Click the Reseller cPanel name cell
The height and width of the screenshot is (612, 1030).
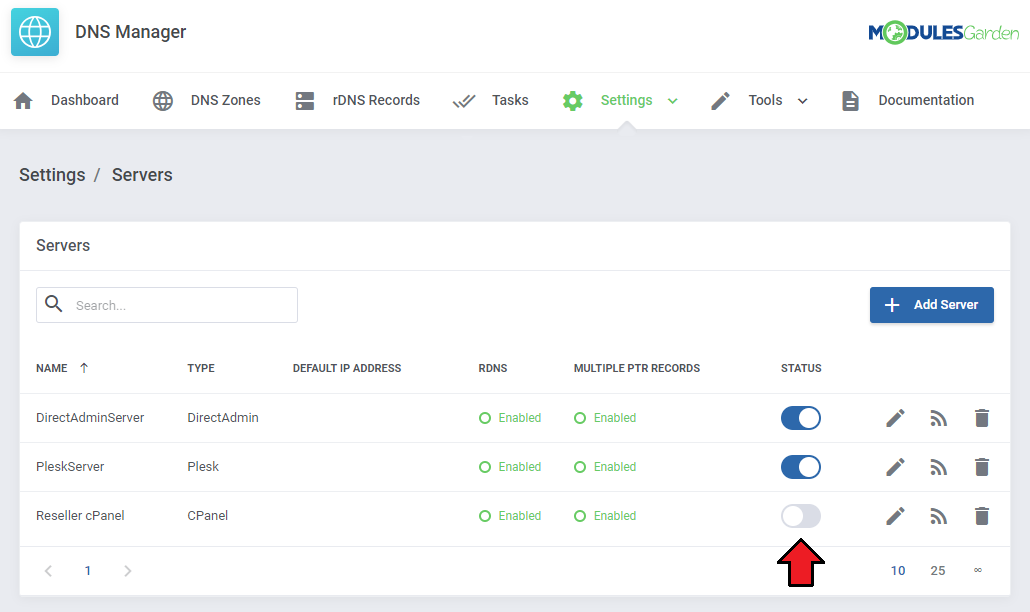click(x=80, y=515)
